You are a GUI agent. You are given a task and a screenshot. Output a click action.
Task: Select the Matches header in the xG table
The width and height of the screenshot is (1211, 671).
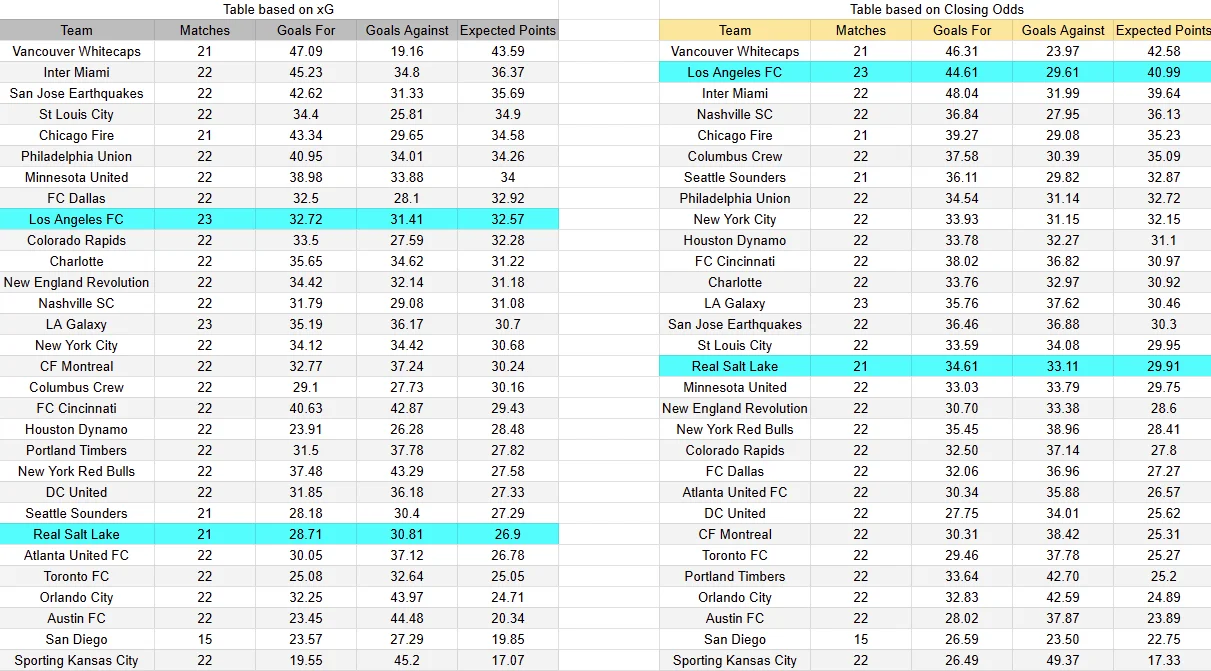click(205, 30)
